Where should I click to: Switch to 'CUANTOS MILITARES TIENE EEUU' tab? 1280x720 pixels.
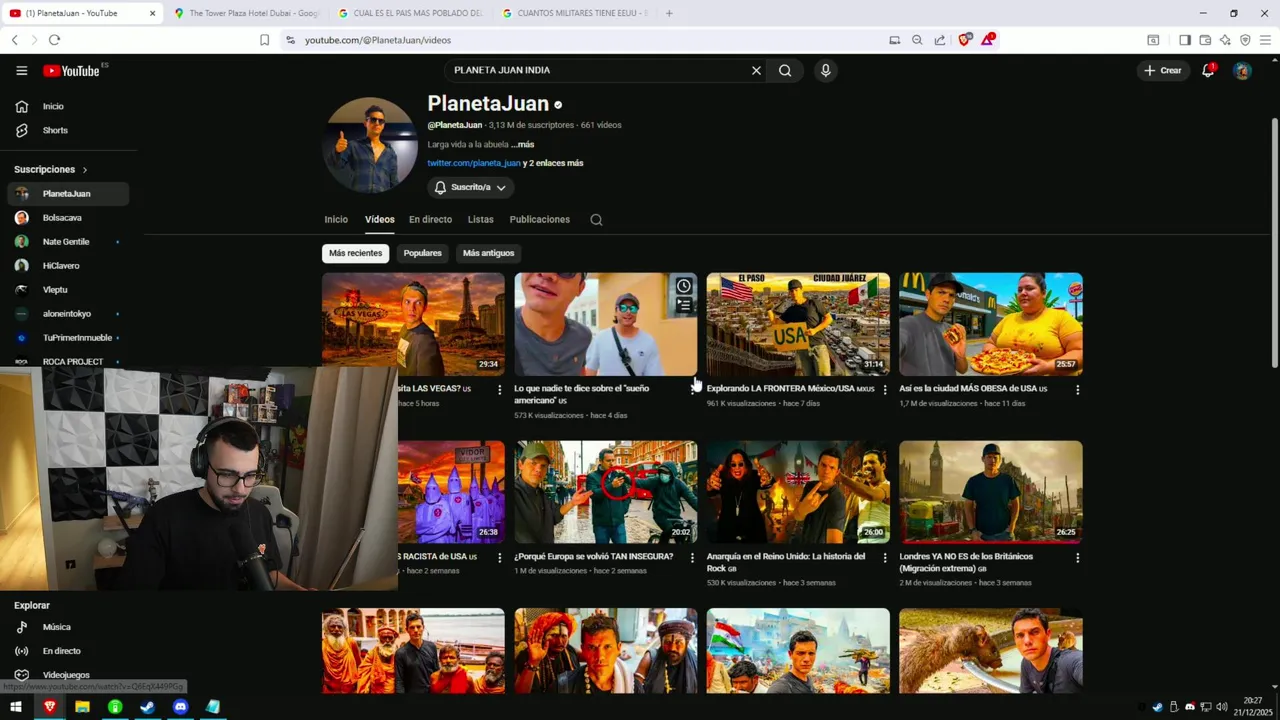(x=574, y=13)
